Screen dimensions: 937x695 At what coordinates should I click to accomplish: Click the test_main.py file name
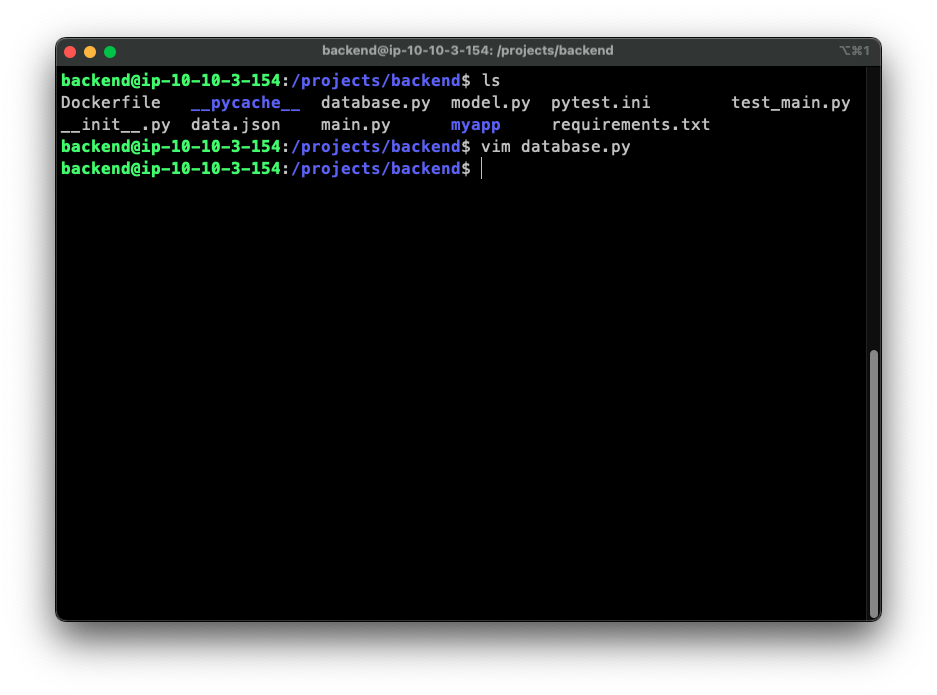point(790,102)
